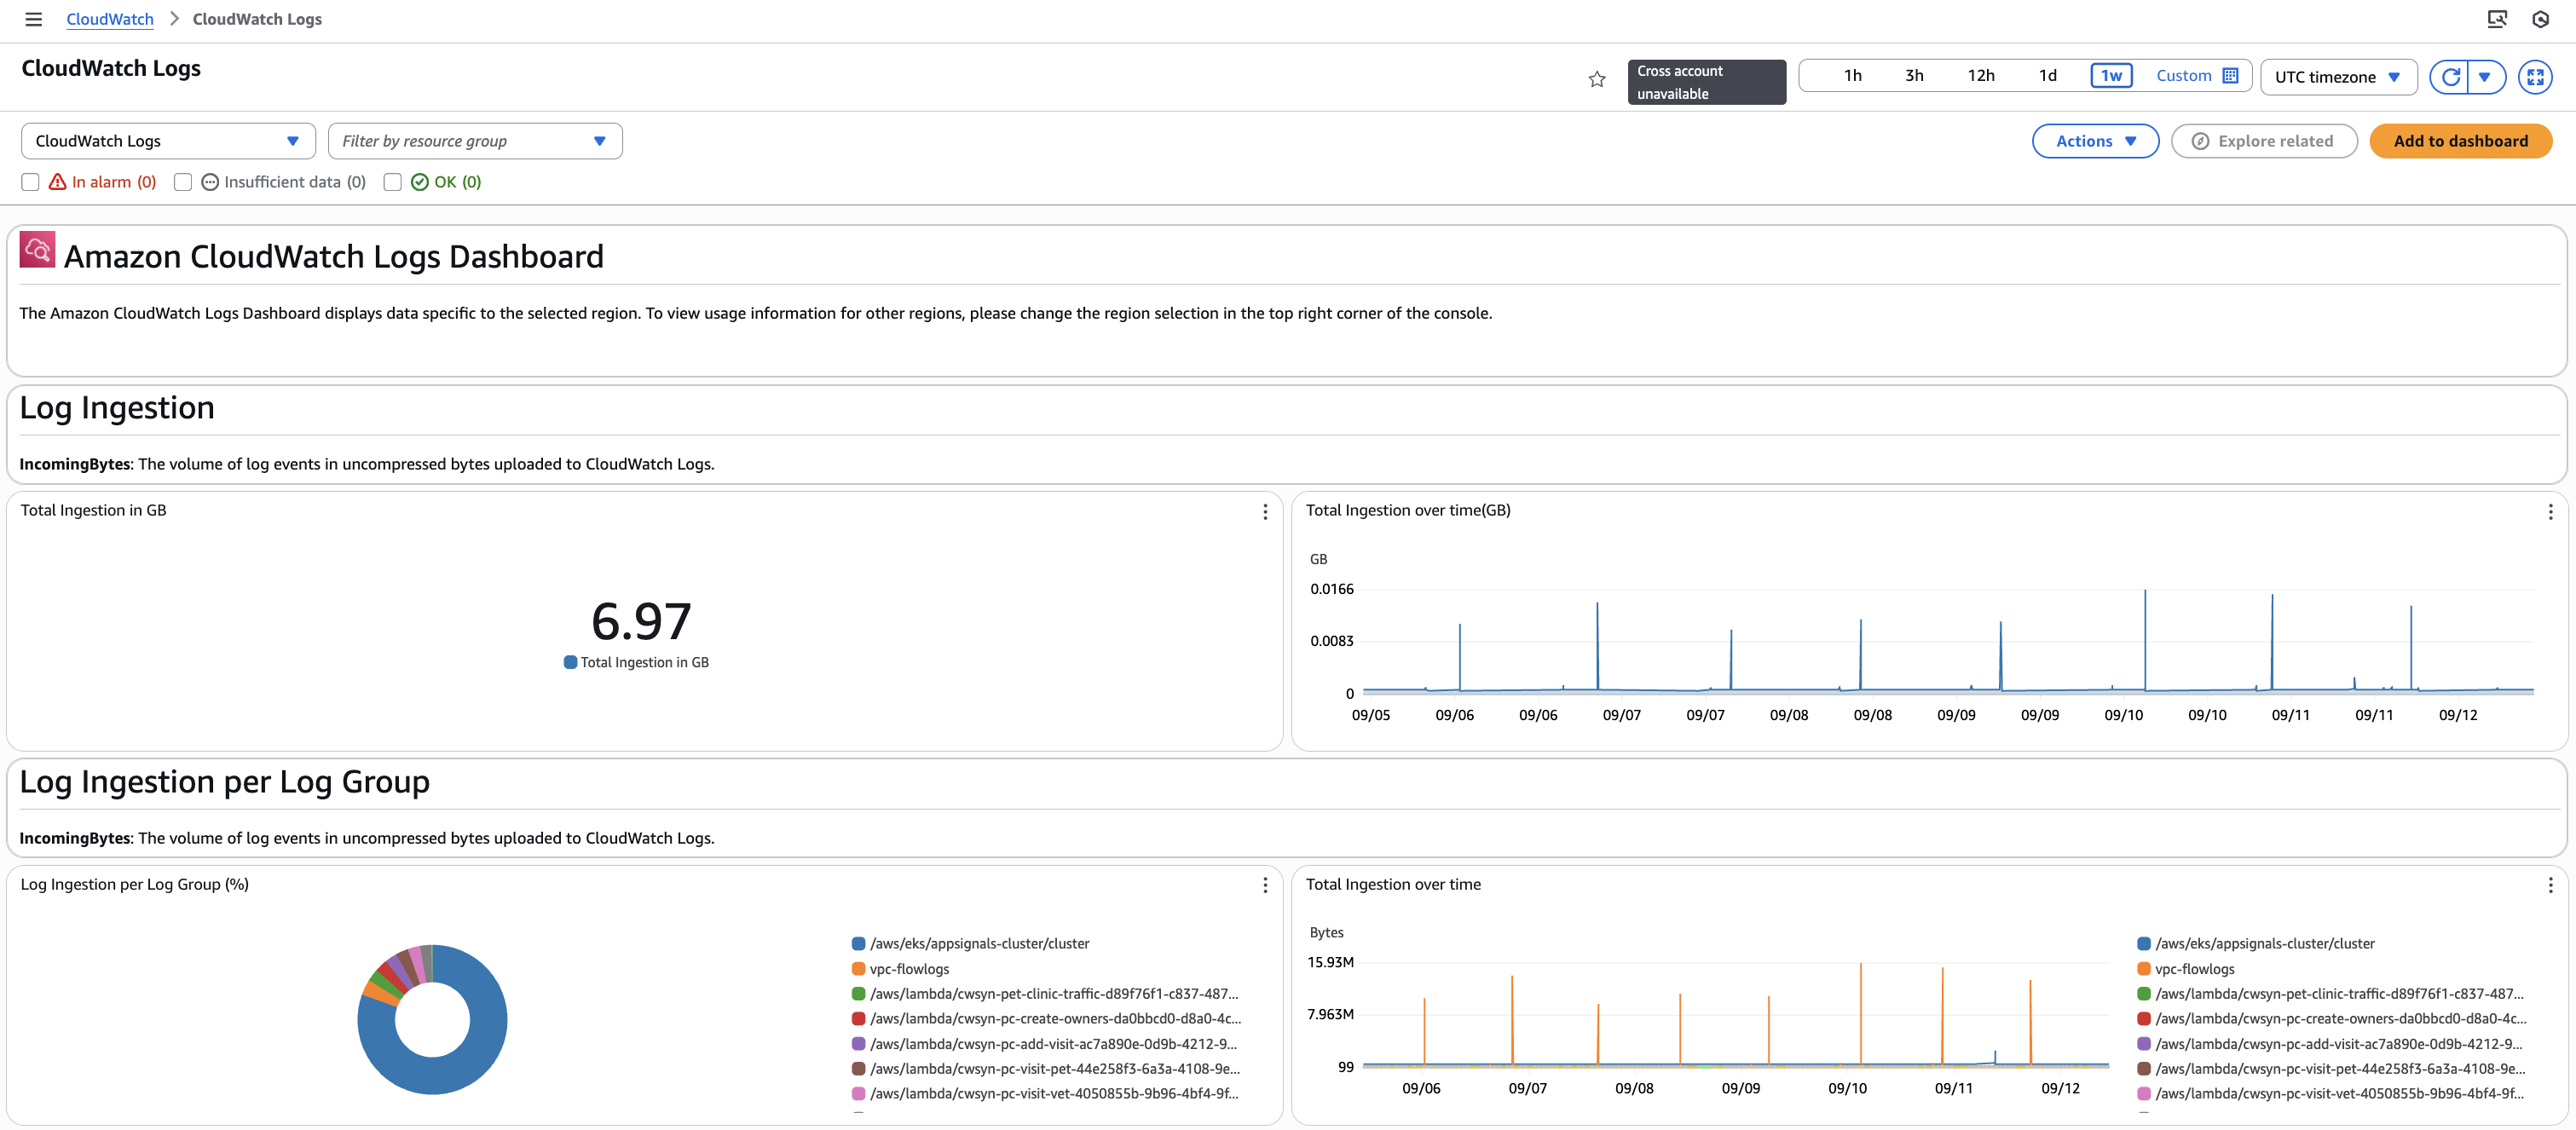Click the Add to dashboard button
This screenshot has width=2576, height=1130.
(2460, 140)
